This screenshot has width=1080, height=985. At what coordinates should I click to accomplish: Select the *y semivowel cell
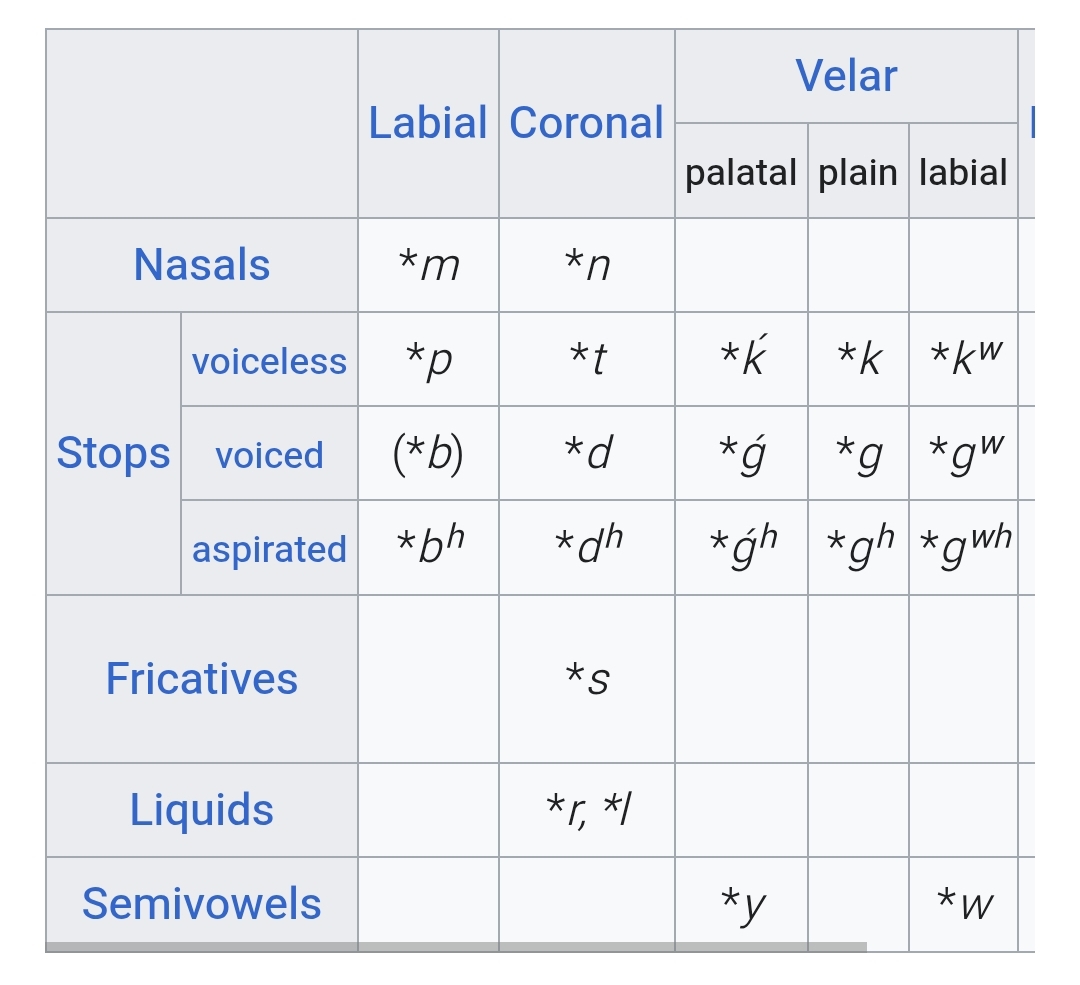[742, 904]
